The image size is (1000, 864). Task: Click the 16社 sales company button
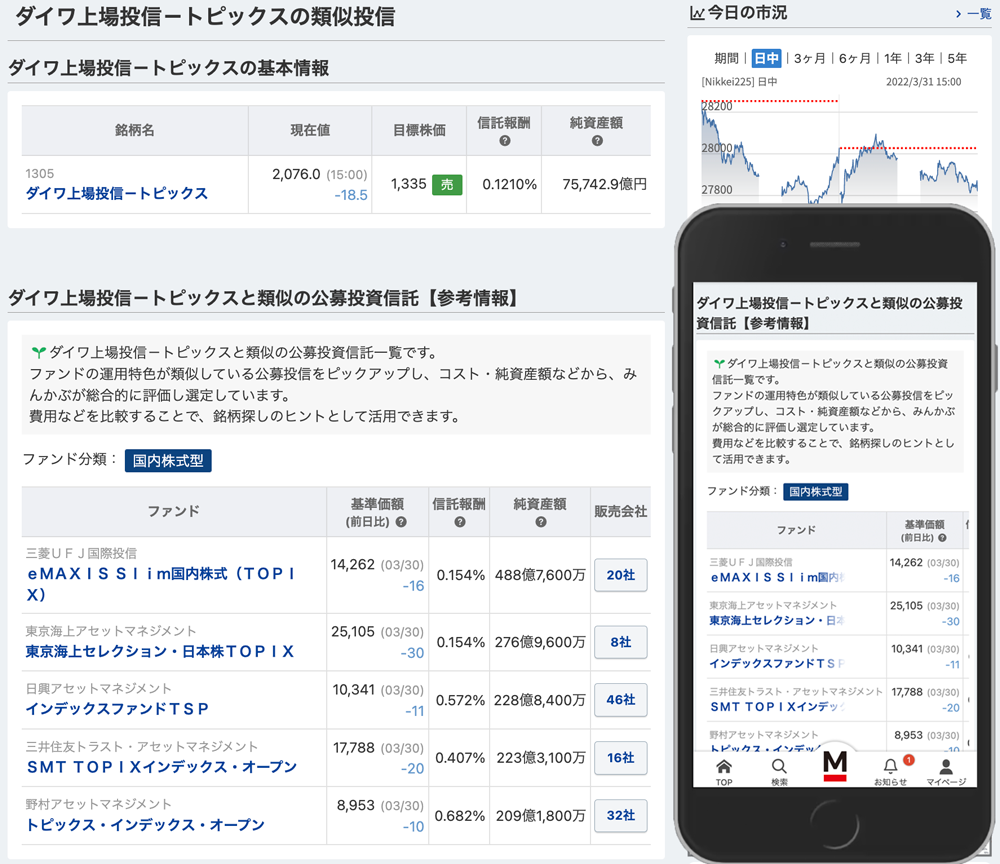(621, 758)
